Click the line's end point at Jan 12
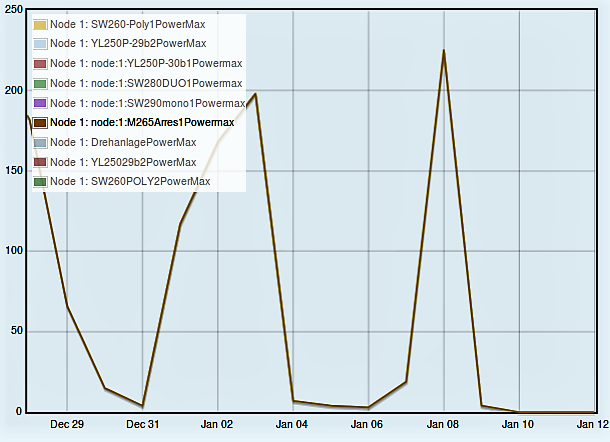This screenshot has height=442, width=610. 594,411
